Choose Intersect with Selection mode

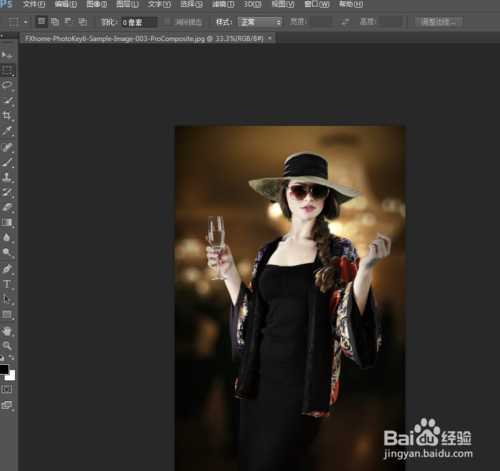tap(82, 22)
